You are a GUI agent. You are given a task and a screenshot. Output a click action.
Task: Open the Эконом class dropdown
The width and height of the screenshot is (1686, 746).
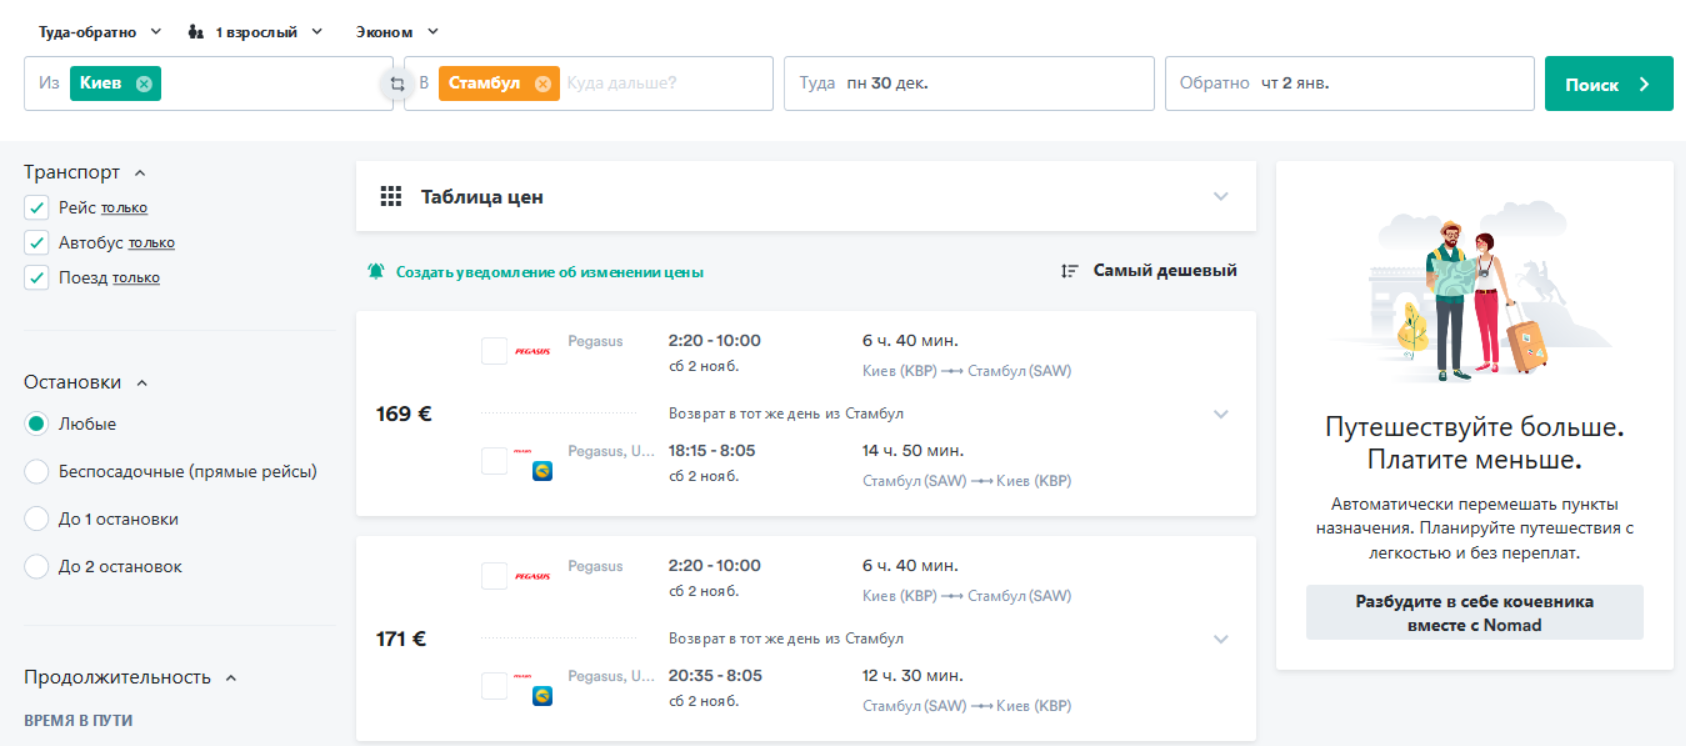[397, 32]
